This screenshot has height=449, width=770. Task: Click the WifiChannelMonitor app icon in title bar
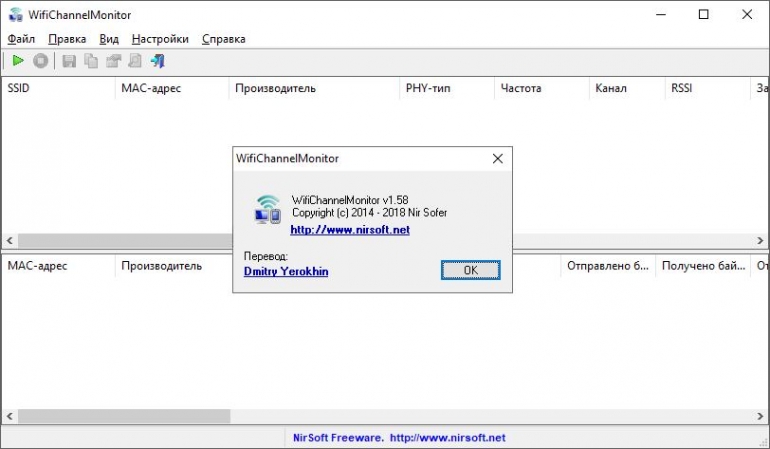pyautogui.click(x=16, y=15)
